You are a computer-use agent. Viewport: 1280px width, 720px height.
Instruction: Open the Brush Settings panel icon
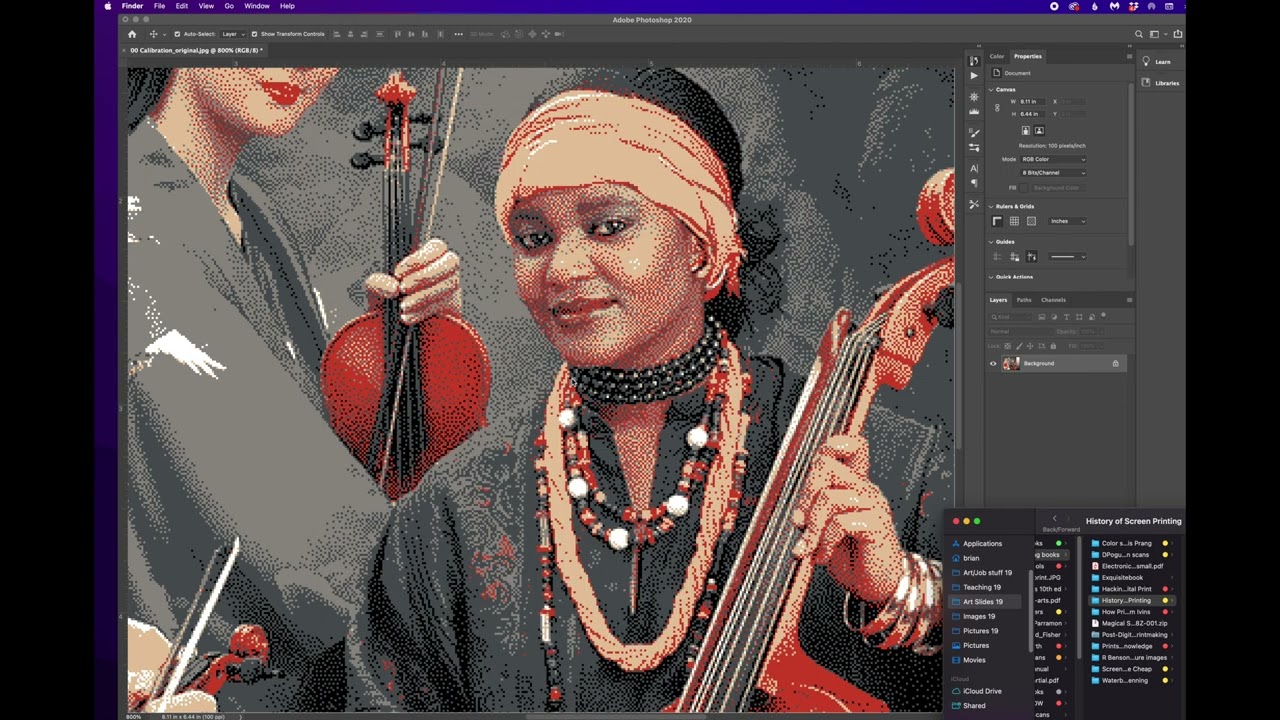click(974, 133)
